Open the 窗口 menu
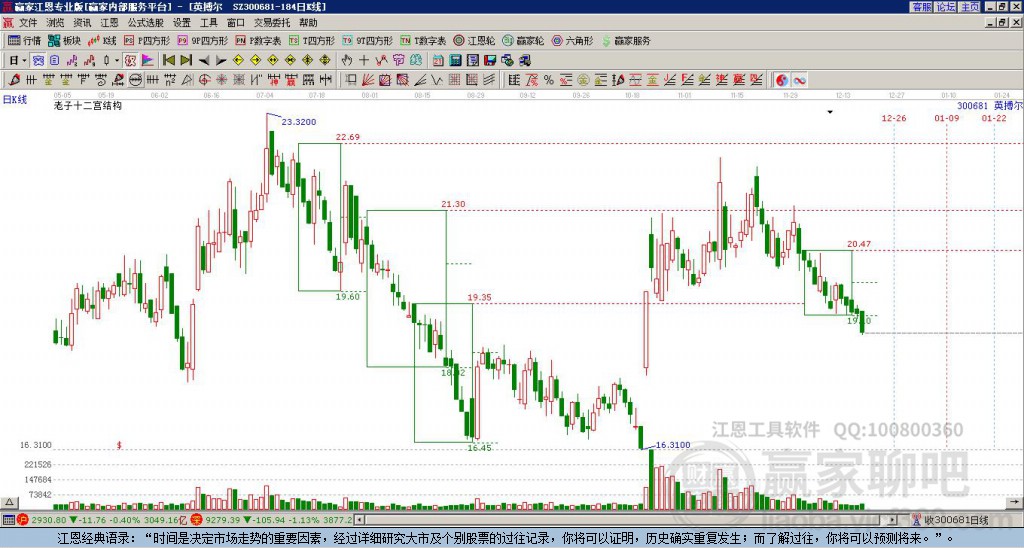This screenshot has width=1024, height=548. (x=236, y=23)
